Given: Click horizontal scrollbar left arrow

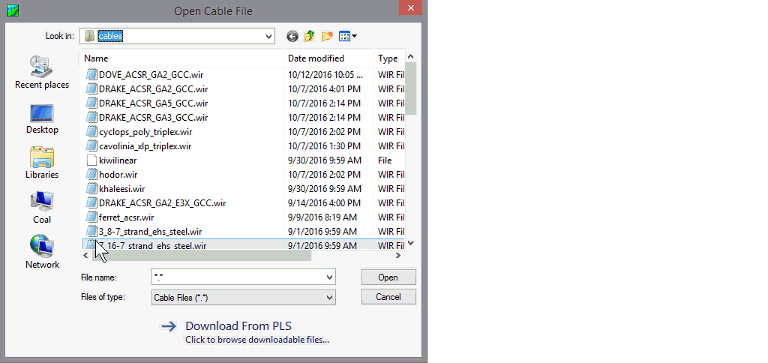Looking at the screenshot, I should click(x=86, y=255).
